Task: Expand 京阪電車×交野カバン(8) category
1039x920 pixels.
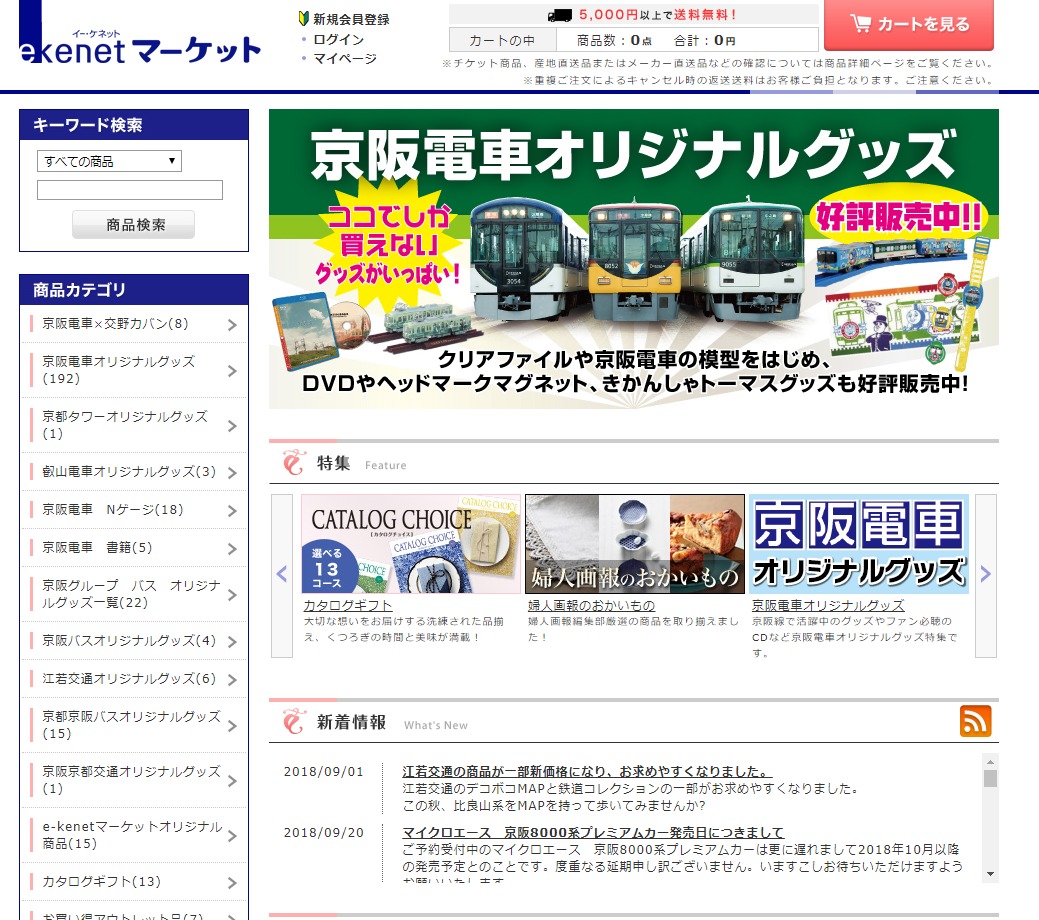Action: (x=133, y=324)
